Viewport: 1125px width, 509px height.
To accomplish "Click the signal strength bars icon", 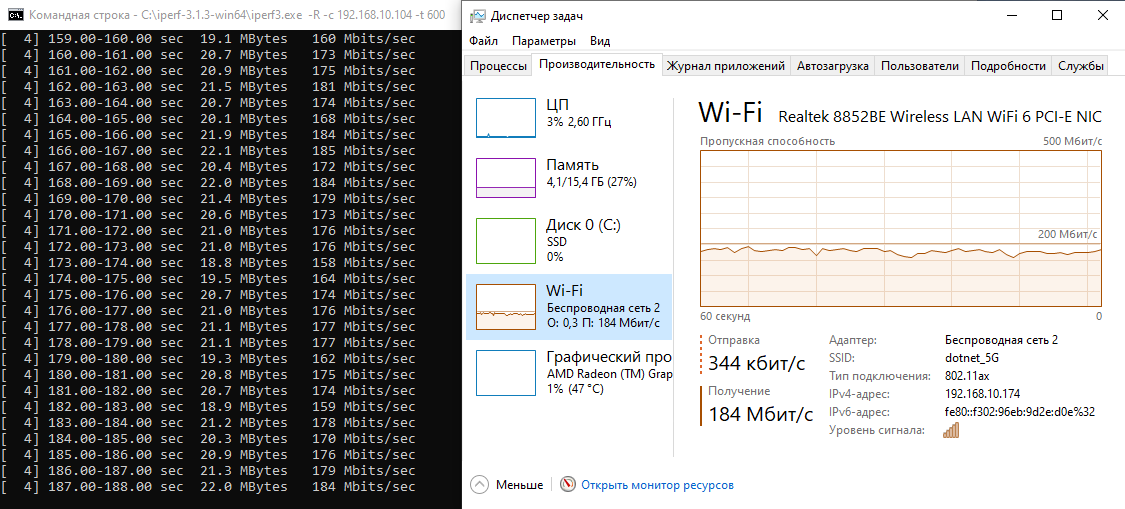I will point(951,430).
